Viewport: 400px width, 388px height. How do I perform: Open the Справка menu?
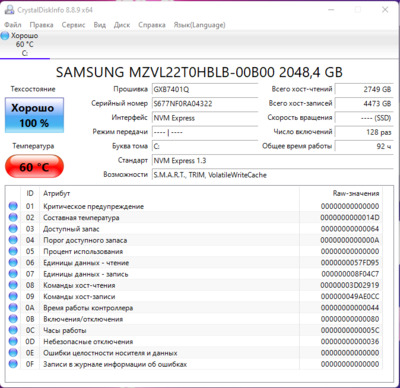tap(152, 25)
